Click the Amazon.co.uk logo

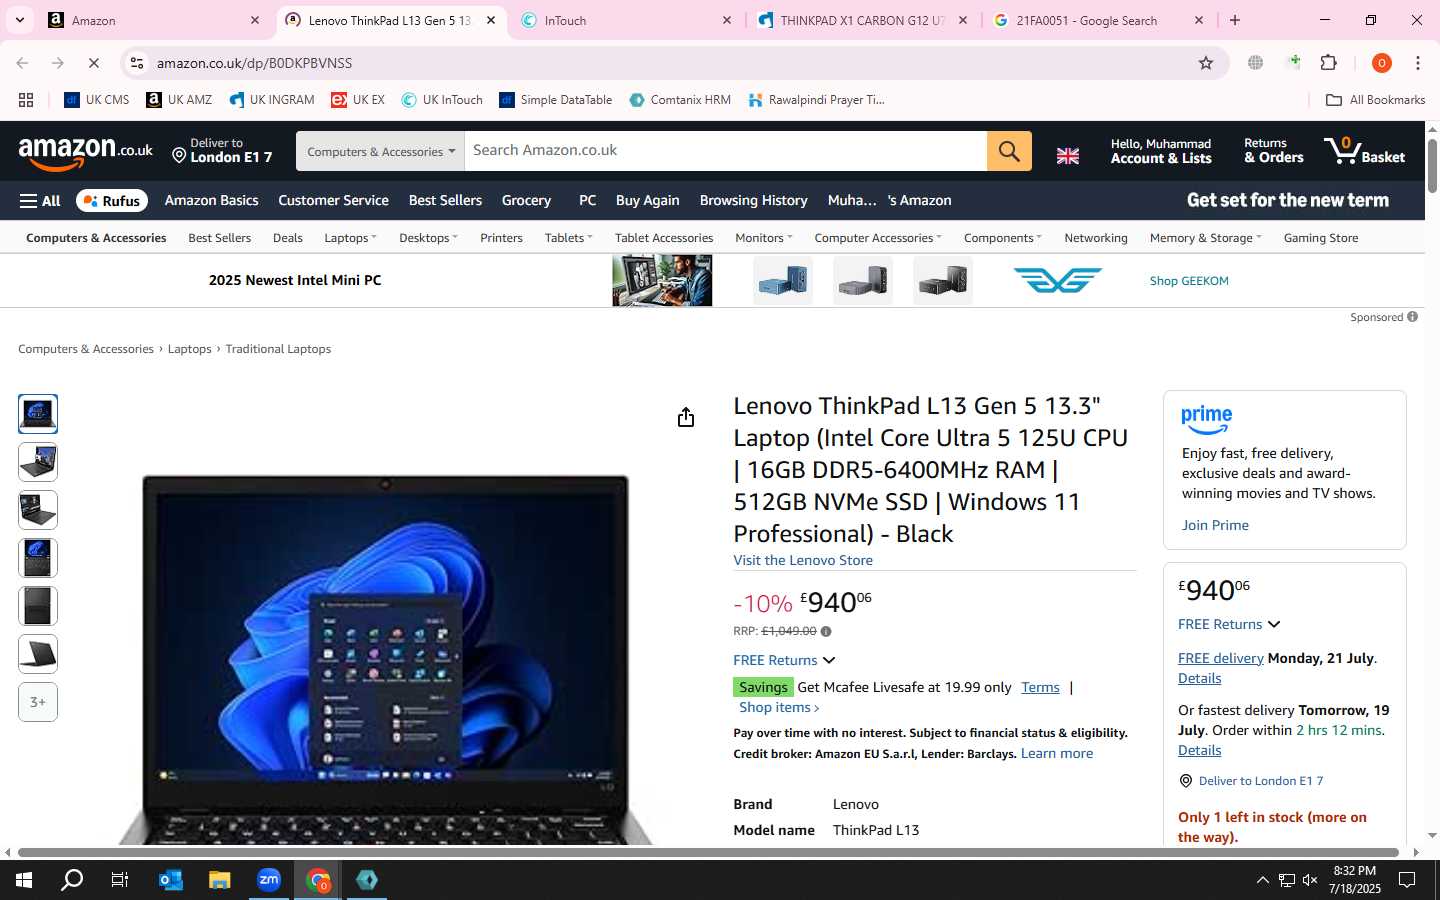[85, 152]
